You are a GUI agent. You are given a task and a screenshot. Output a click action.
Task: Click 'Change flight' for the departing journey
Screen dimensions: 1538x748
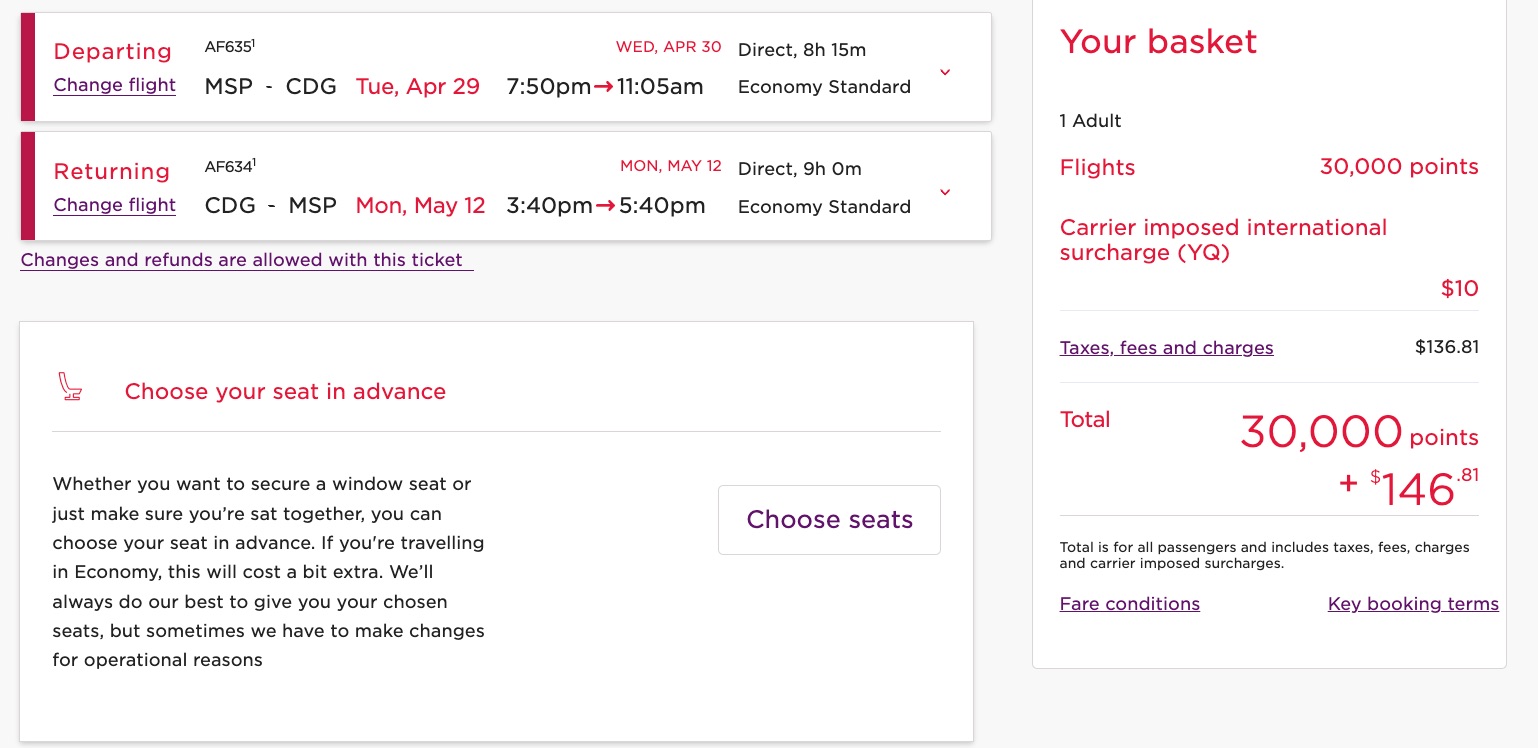(x=114, y=86)
